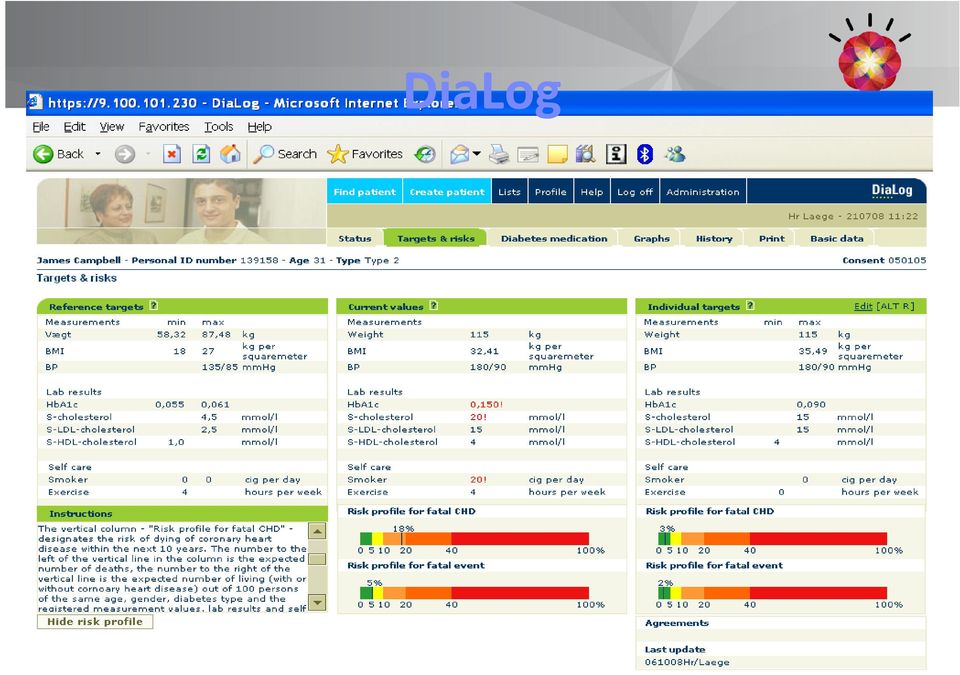
Task: Click the Mail envelope toolbar icon
Action: click(x=459, y=154)
